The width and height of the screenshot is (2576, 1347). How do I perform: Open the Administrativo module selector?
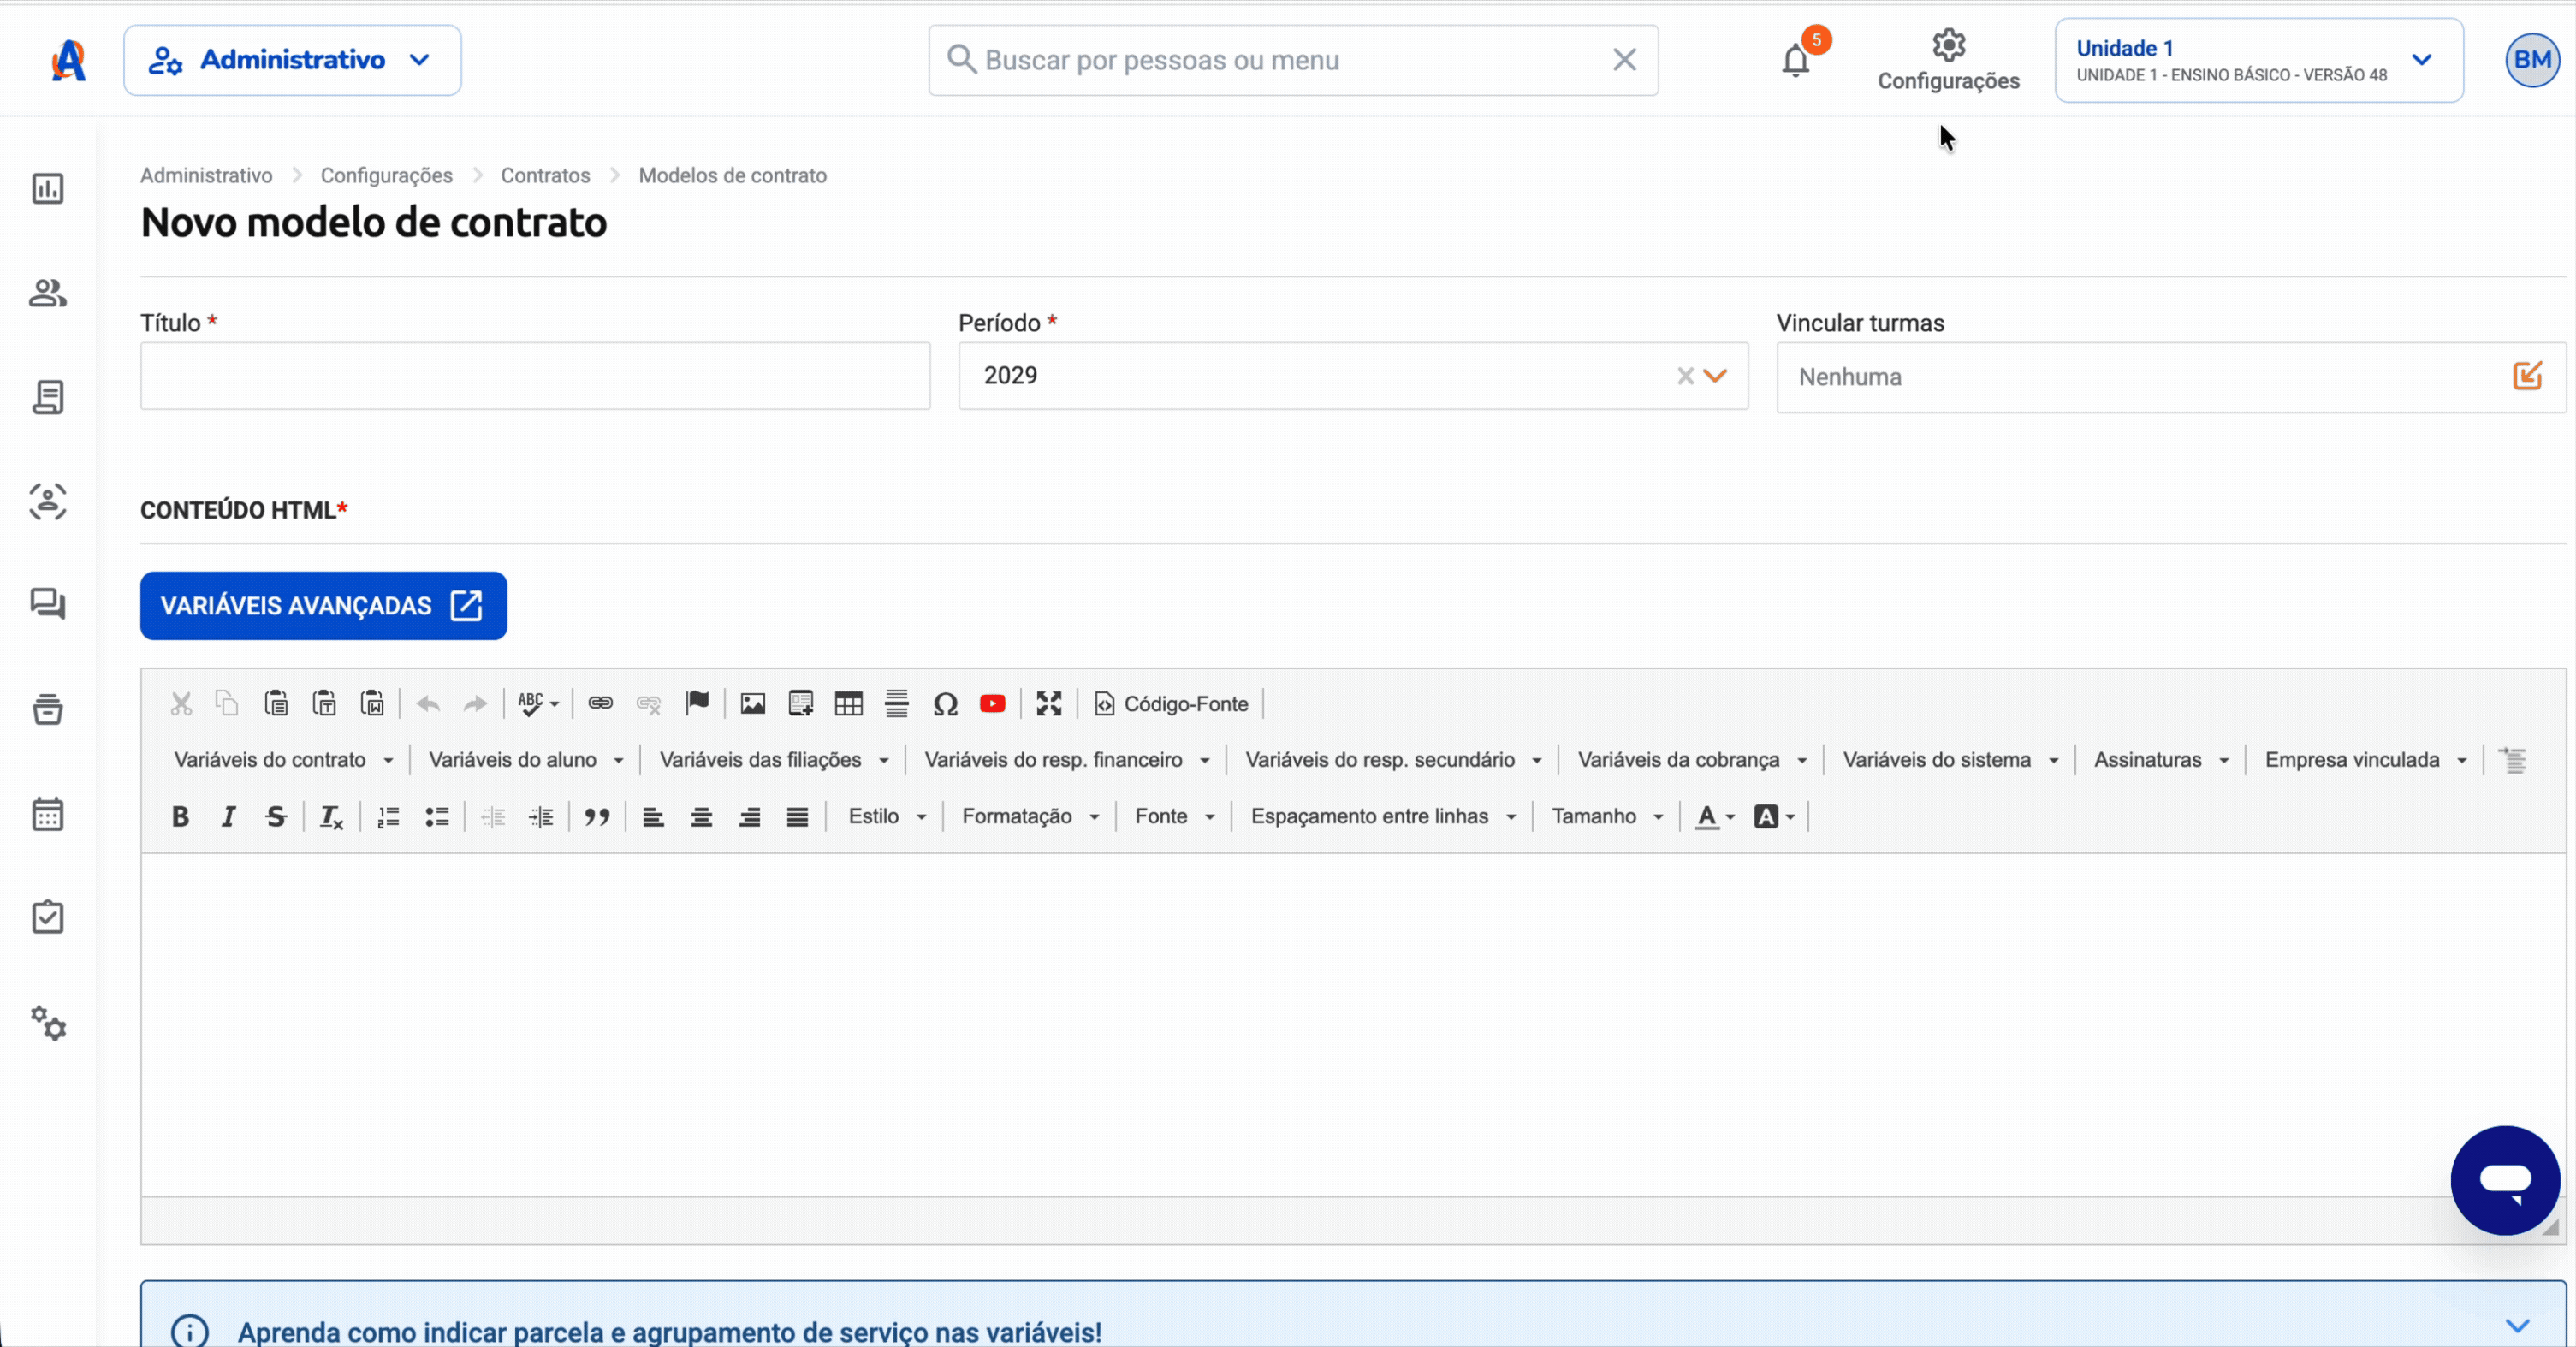click(292, 60)
